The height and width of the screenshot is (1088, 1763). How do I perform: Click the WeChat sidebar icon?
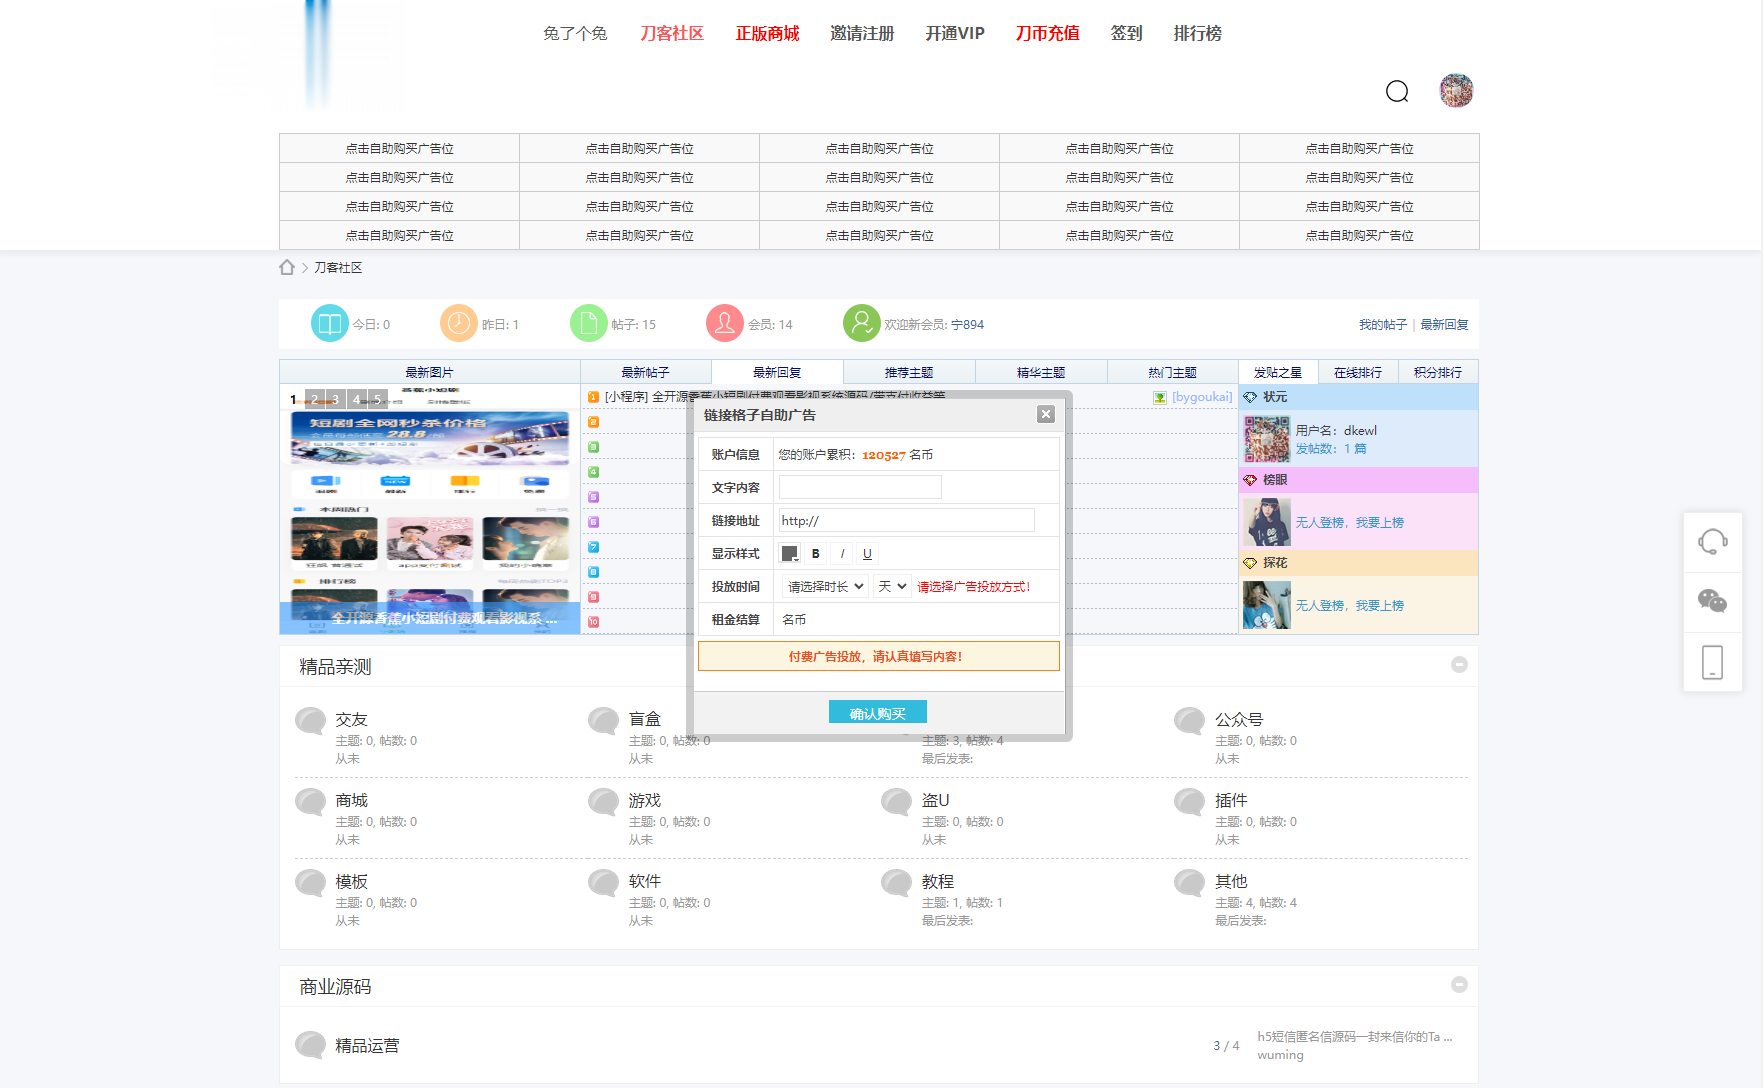click(x=1713, y=602)
